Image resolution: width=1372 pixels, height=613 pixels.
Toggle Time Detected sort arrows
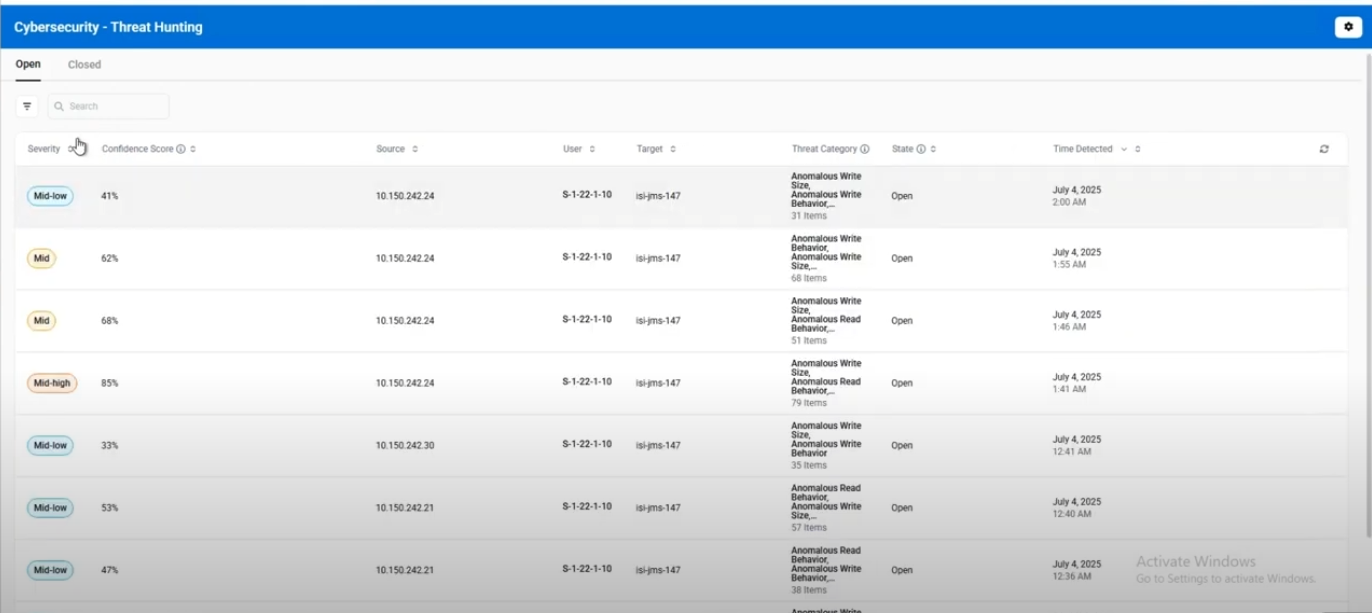pyautogui.click(x=1138, y=149)
